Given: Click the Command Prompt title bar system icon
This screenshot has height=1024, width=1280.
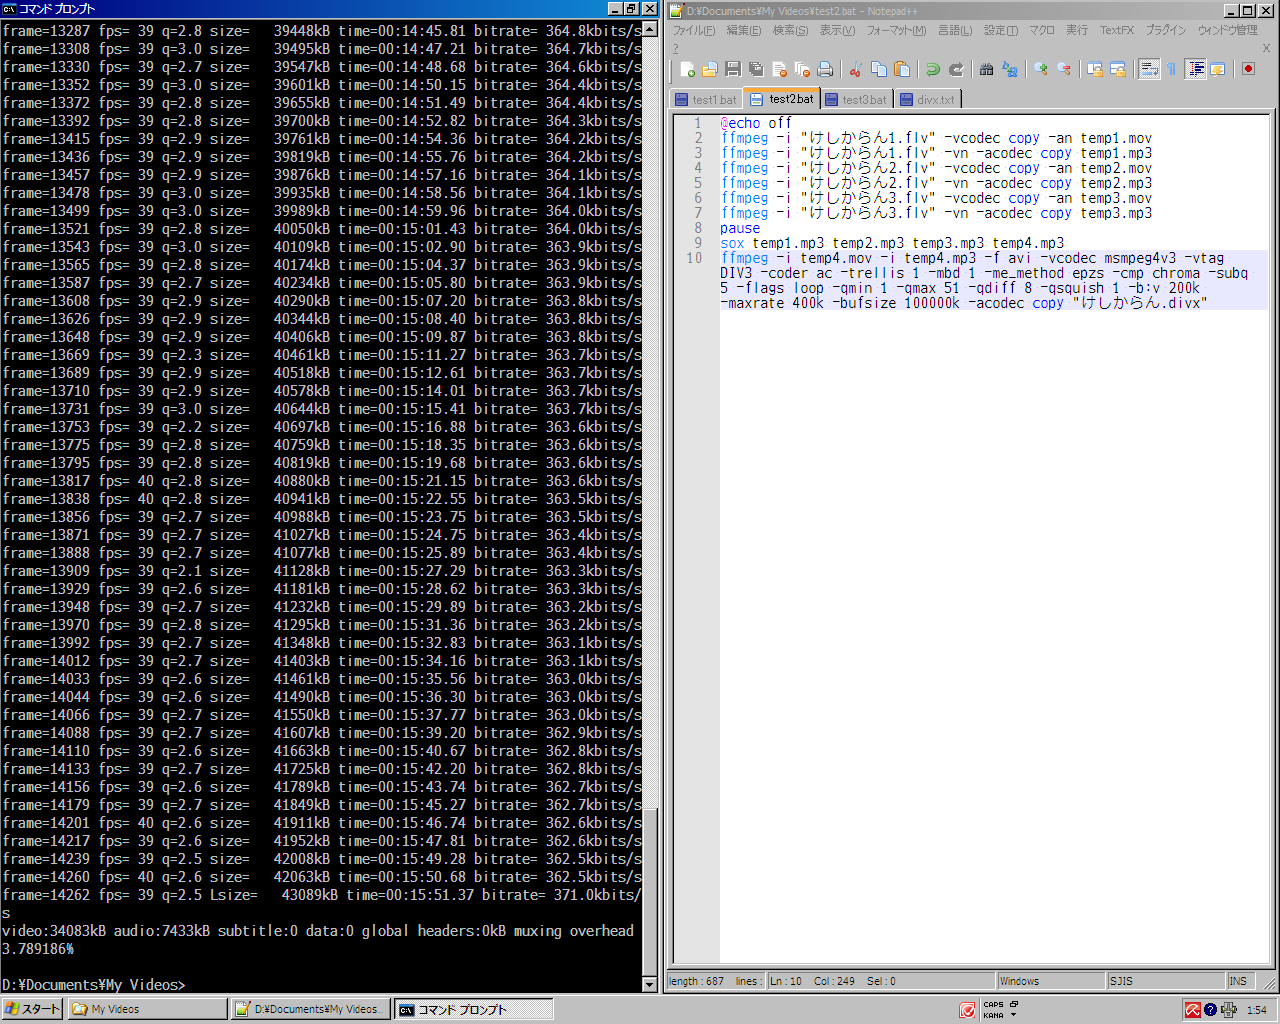Looking at the screenshot, I should [9, 9].
